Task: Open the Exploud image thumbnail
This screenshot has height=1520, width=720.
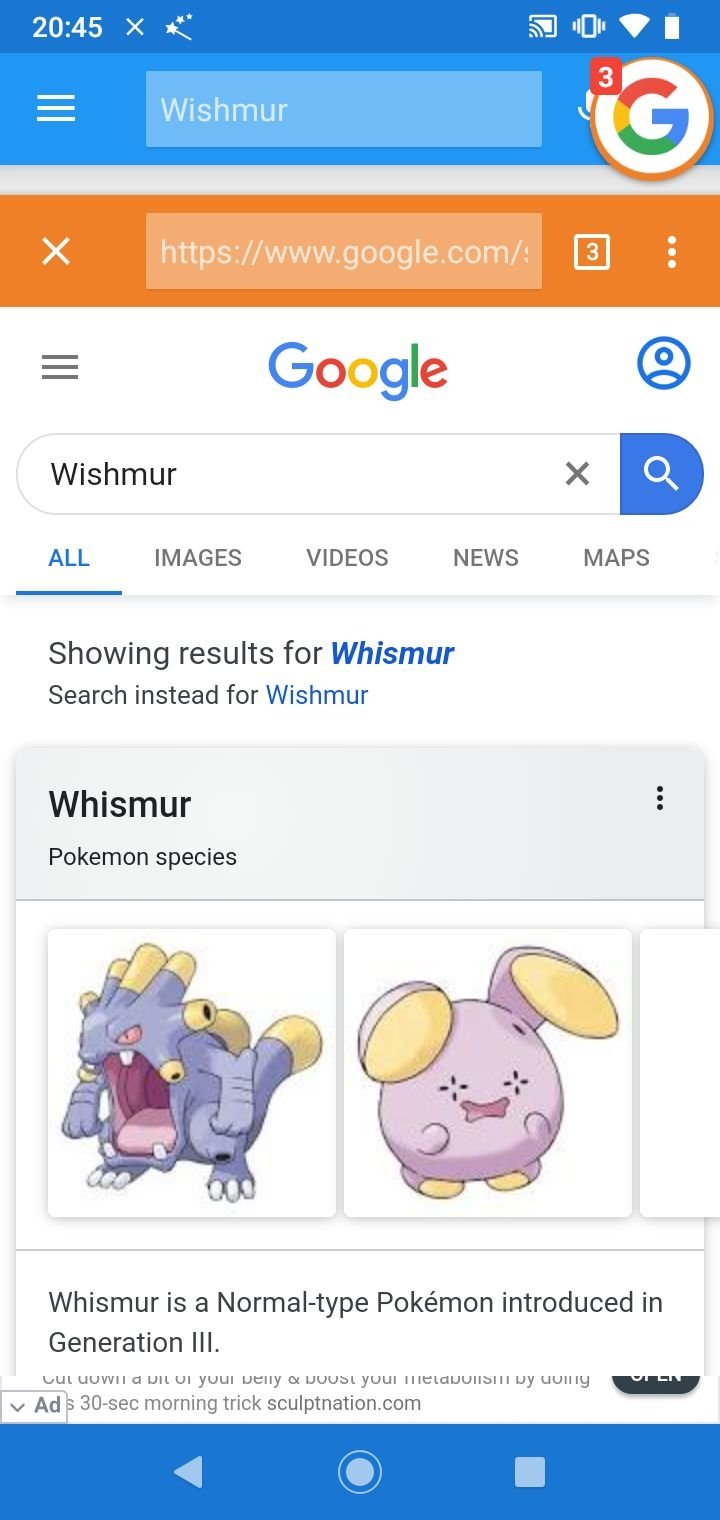Action: [192, 1073]
